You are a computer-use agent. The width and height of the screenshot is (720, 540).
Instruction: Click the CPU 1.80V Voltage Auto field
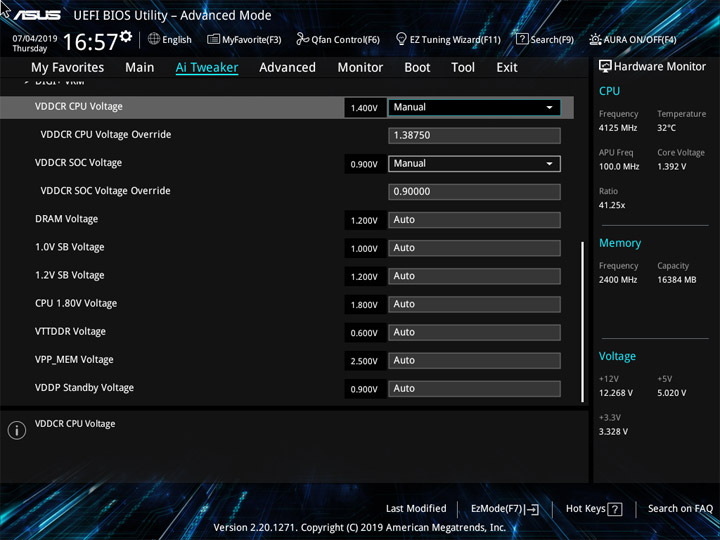click(x=474, y=304)
